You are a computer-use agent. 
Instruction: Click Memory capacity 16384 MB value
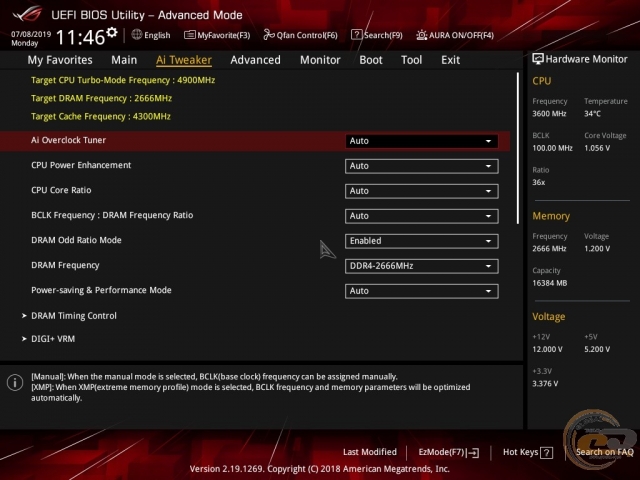pos(549,283)
